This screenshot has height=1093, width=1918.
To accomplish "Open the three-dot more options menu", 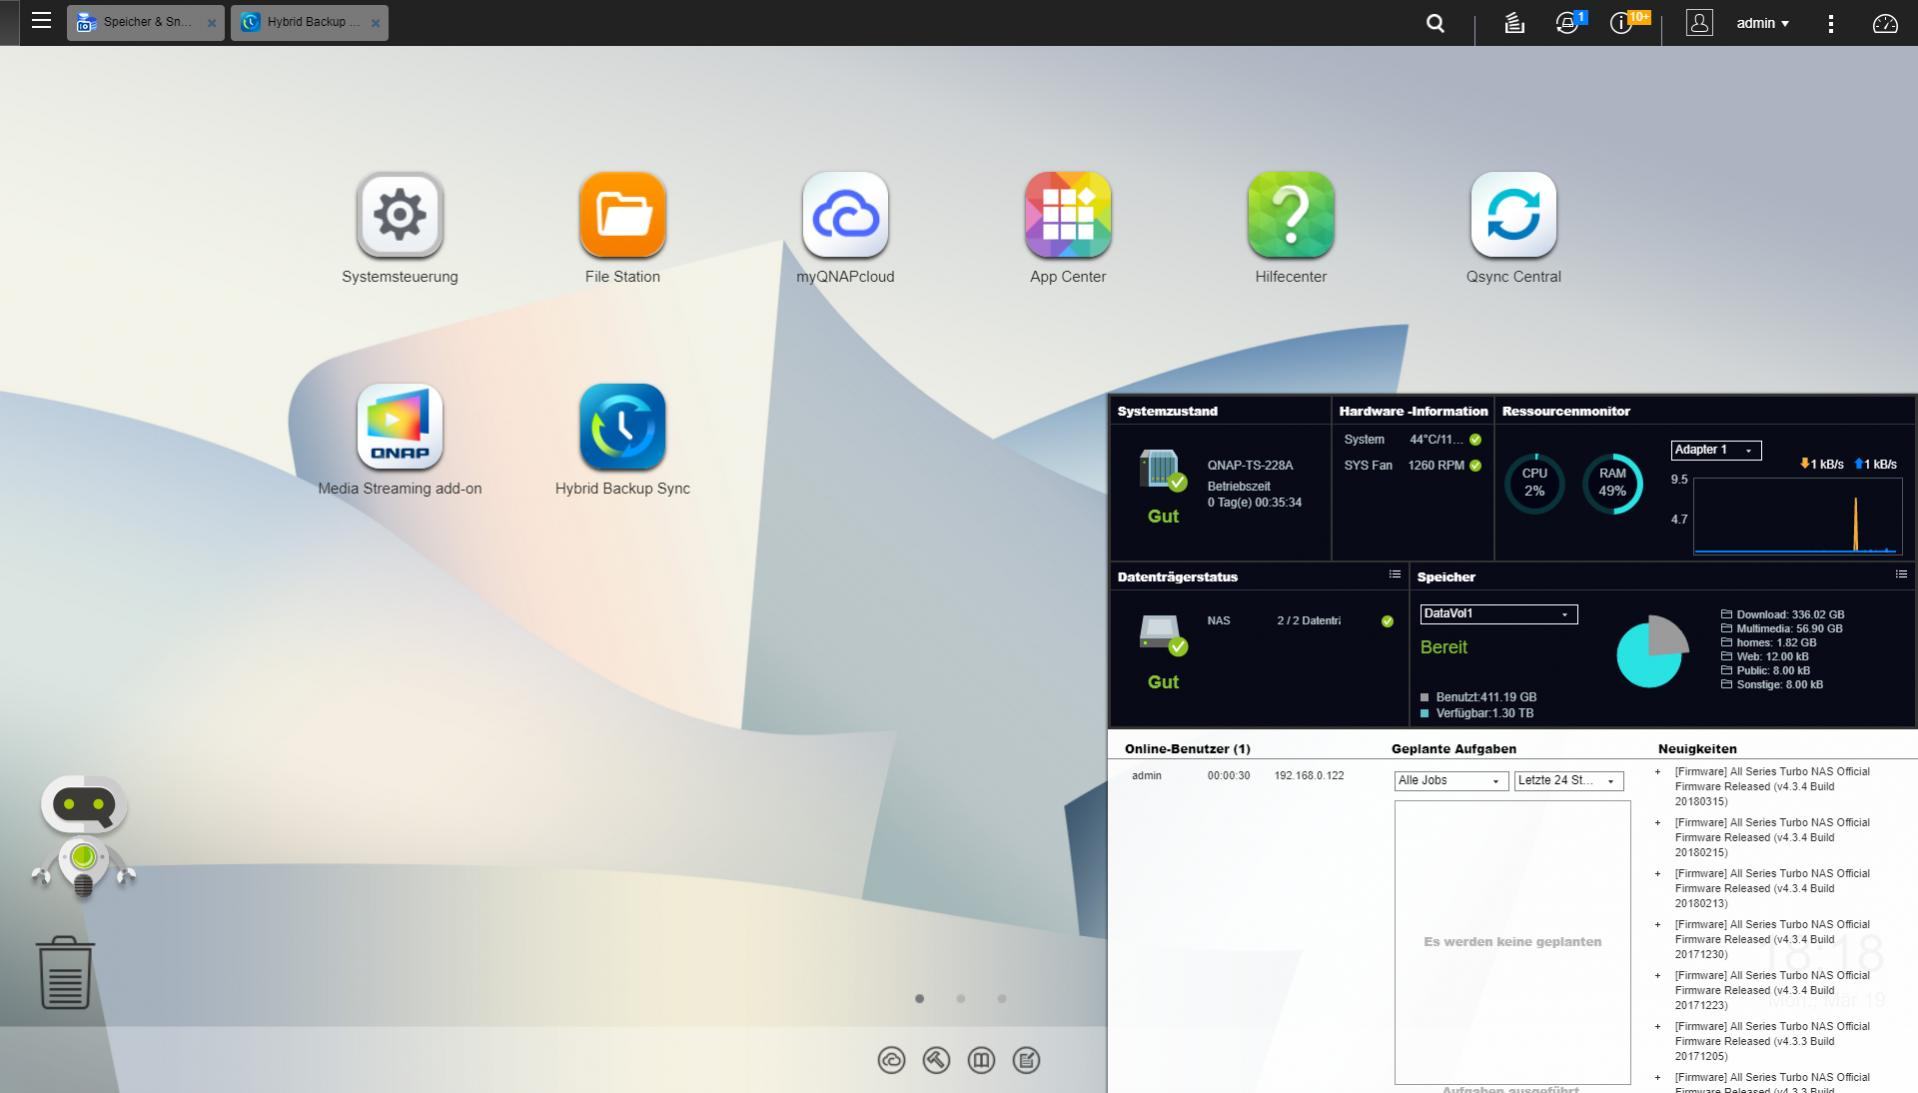I will [x=1831, y=23].
